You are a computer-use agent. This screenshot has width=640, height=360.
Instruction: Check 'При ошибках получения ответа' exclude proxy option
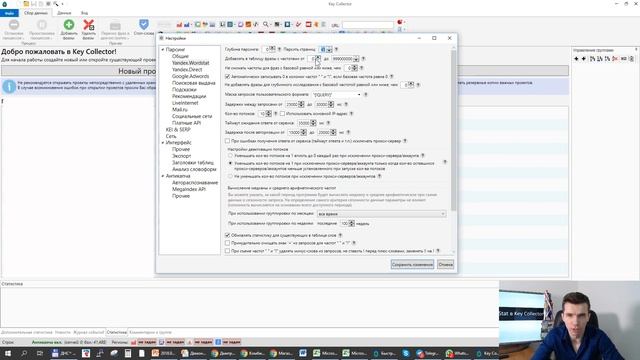point(227,141)
